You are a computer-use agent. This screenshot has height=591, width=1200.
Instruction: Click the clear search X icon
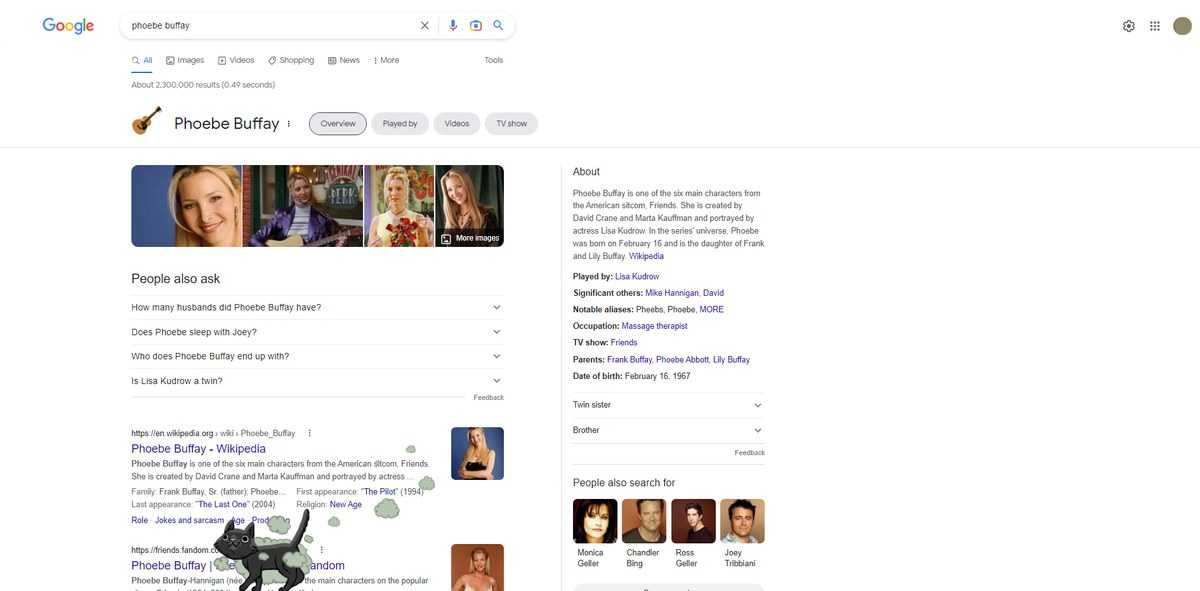tap(424, 26)
